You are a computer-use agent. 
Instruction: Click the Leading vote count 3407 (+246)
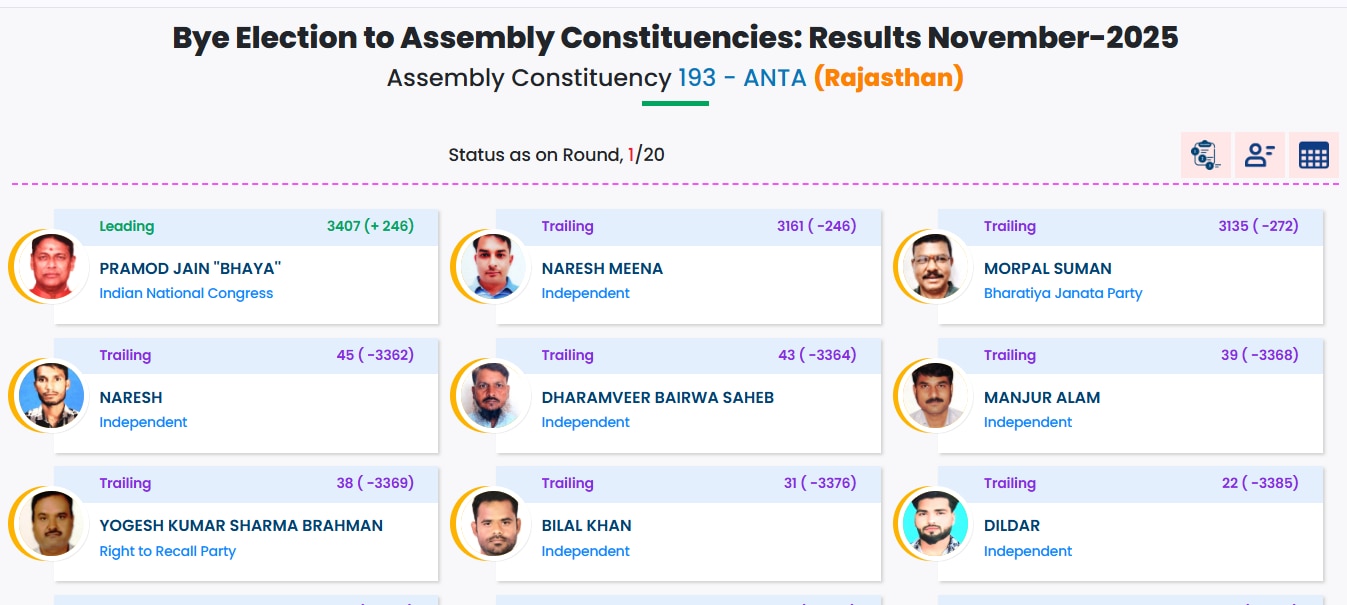coord(370,226)
